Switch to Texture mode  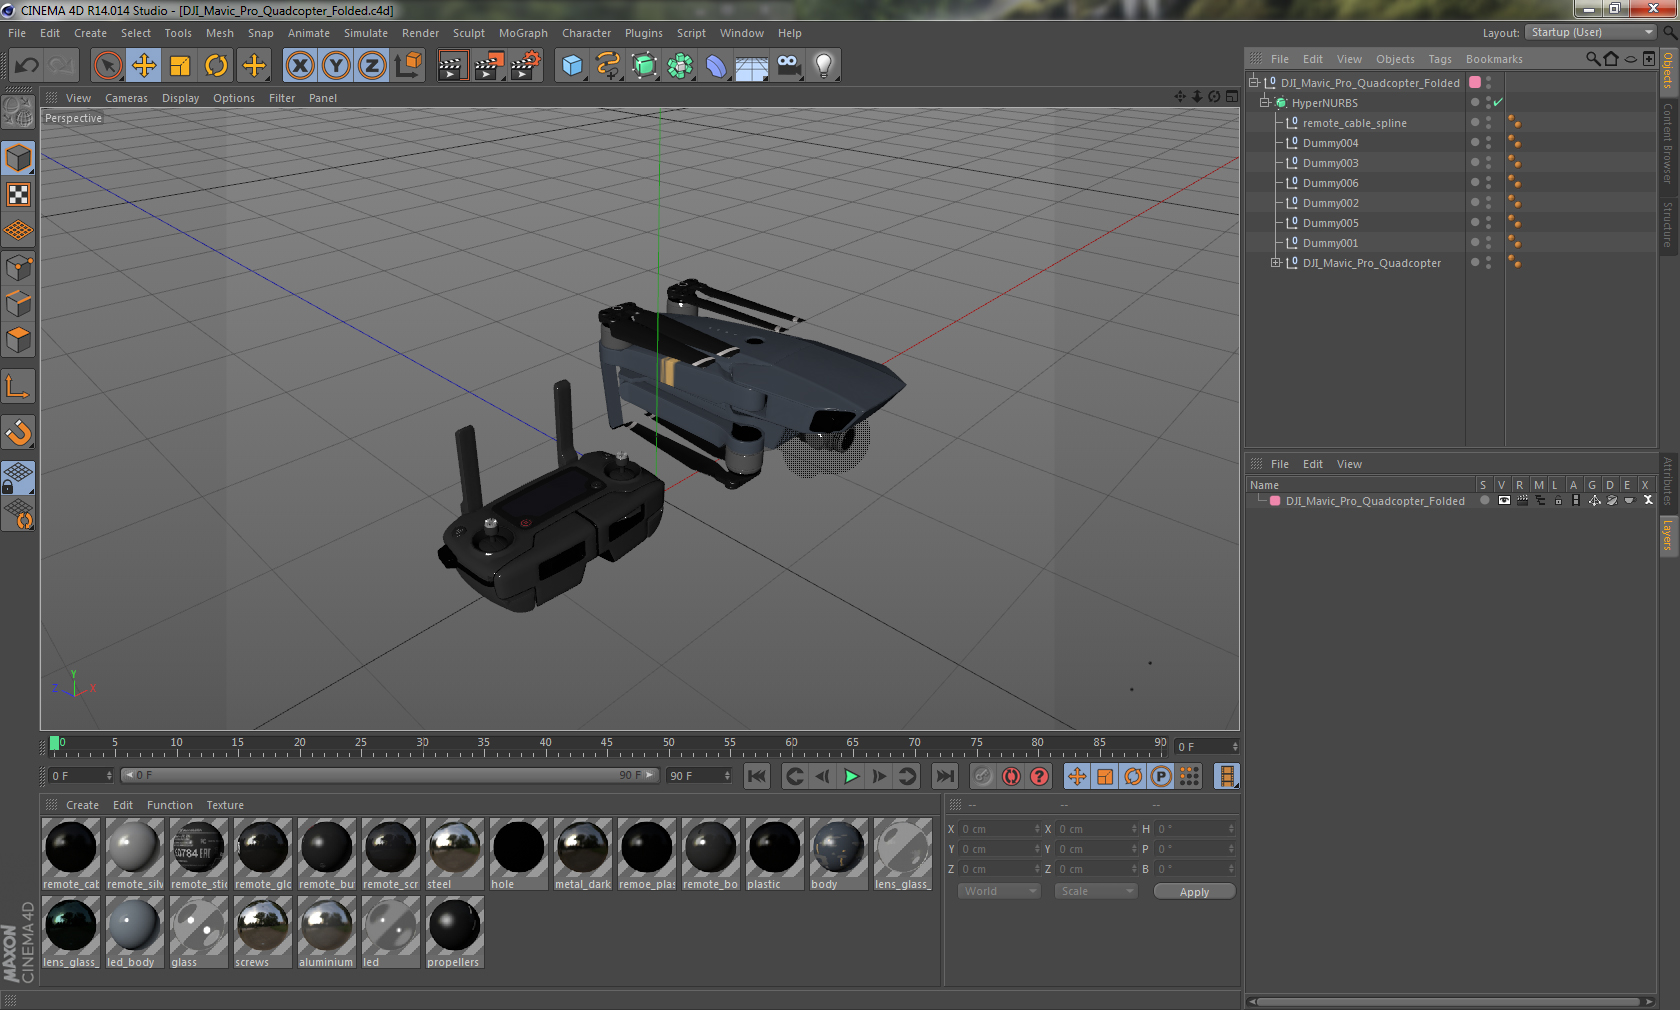tap(19, 195)
